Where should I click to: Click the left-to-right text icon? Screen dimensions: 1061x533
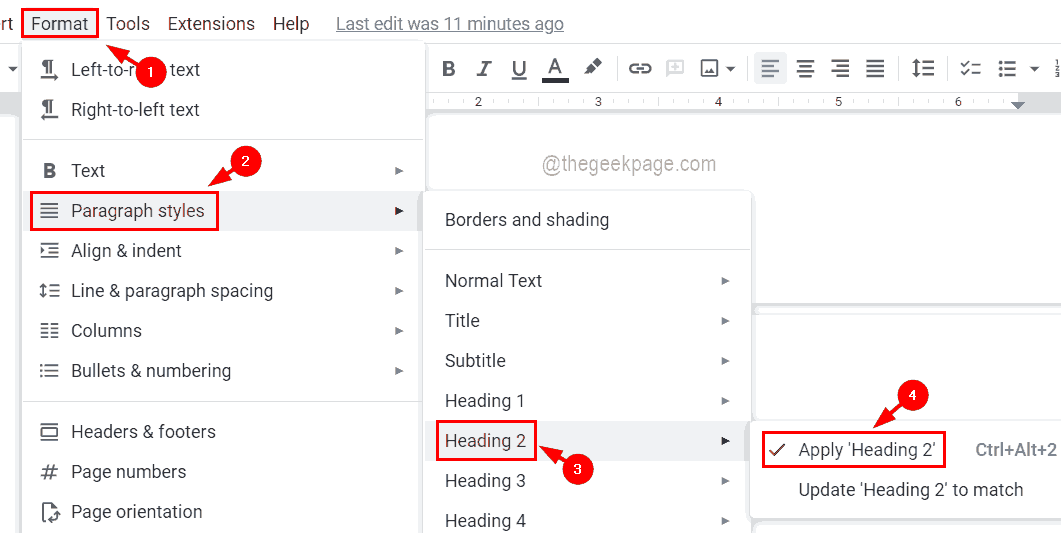point(49,70)
